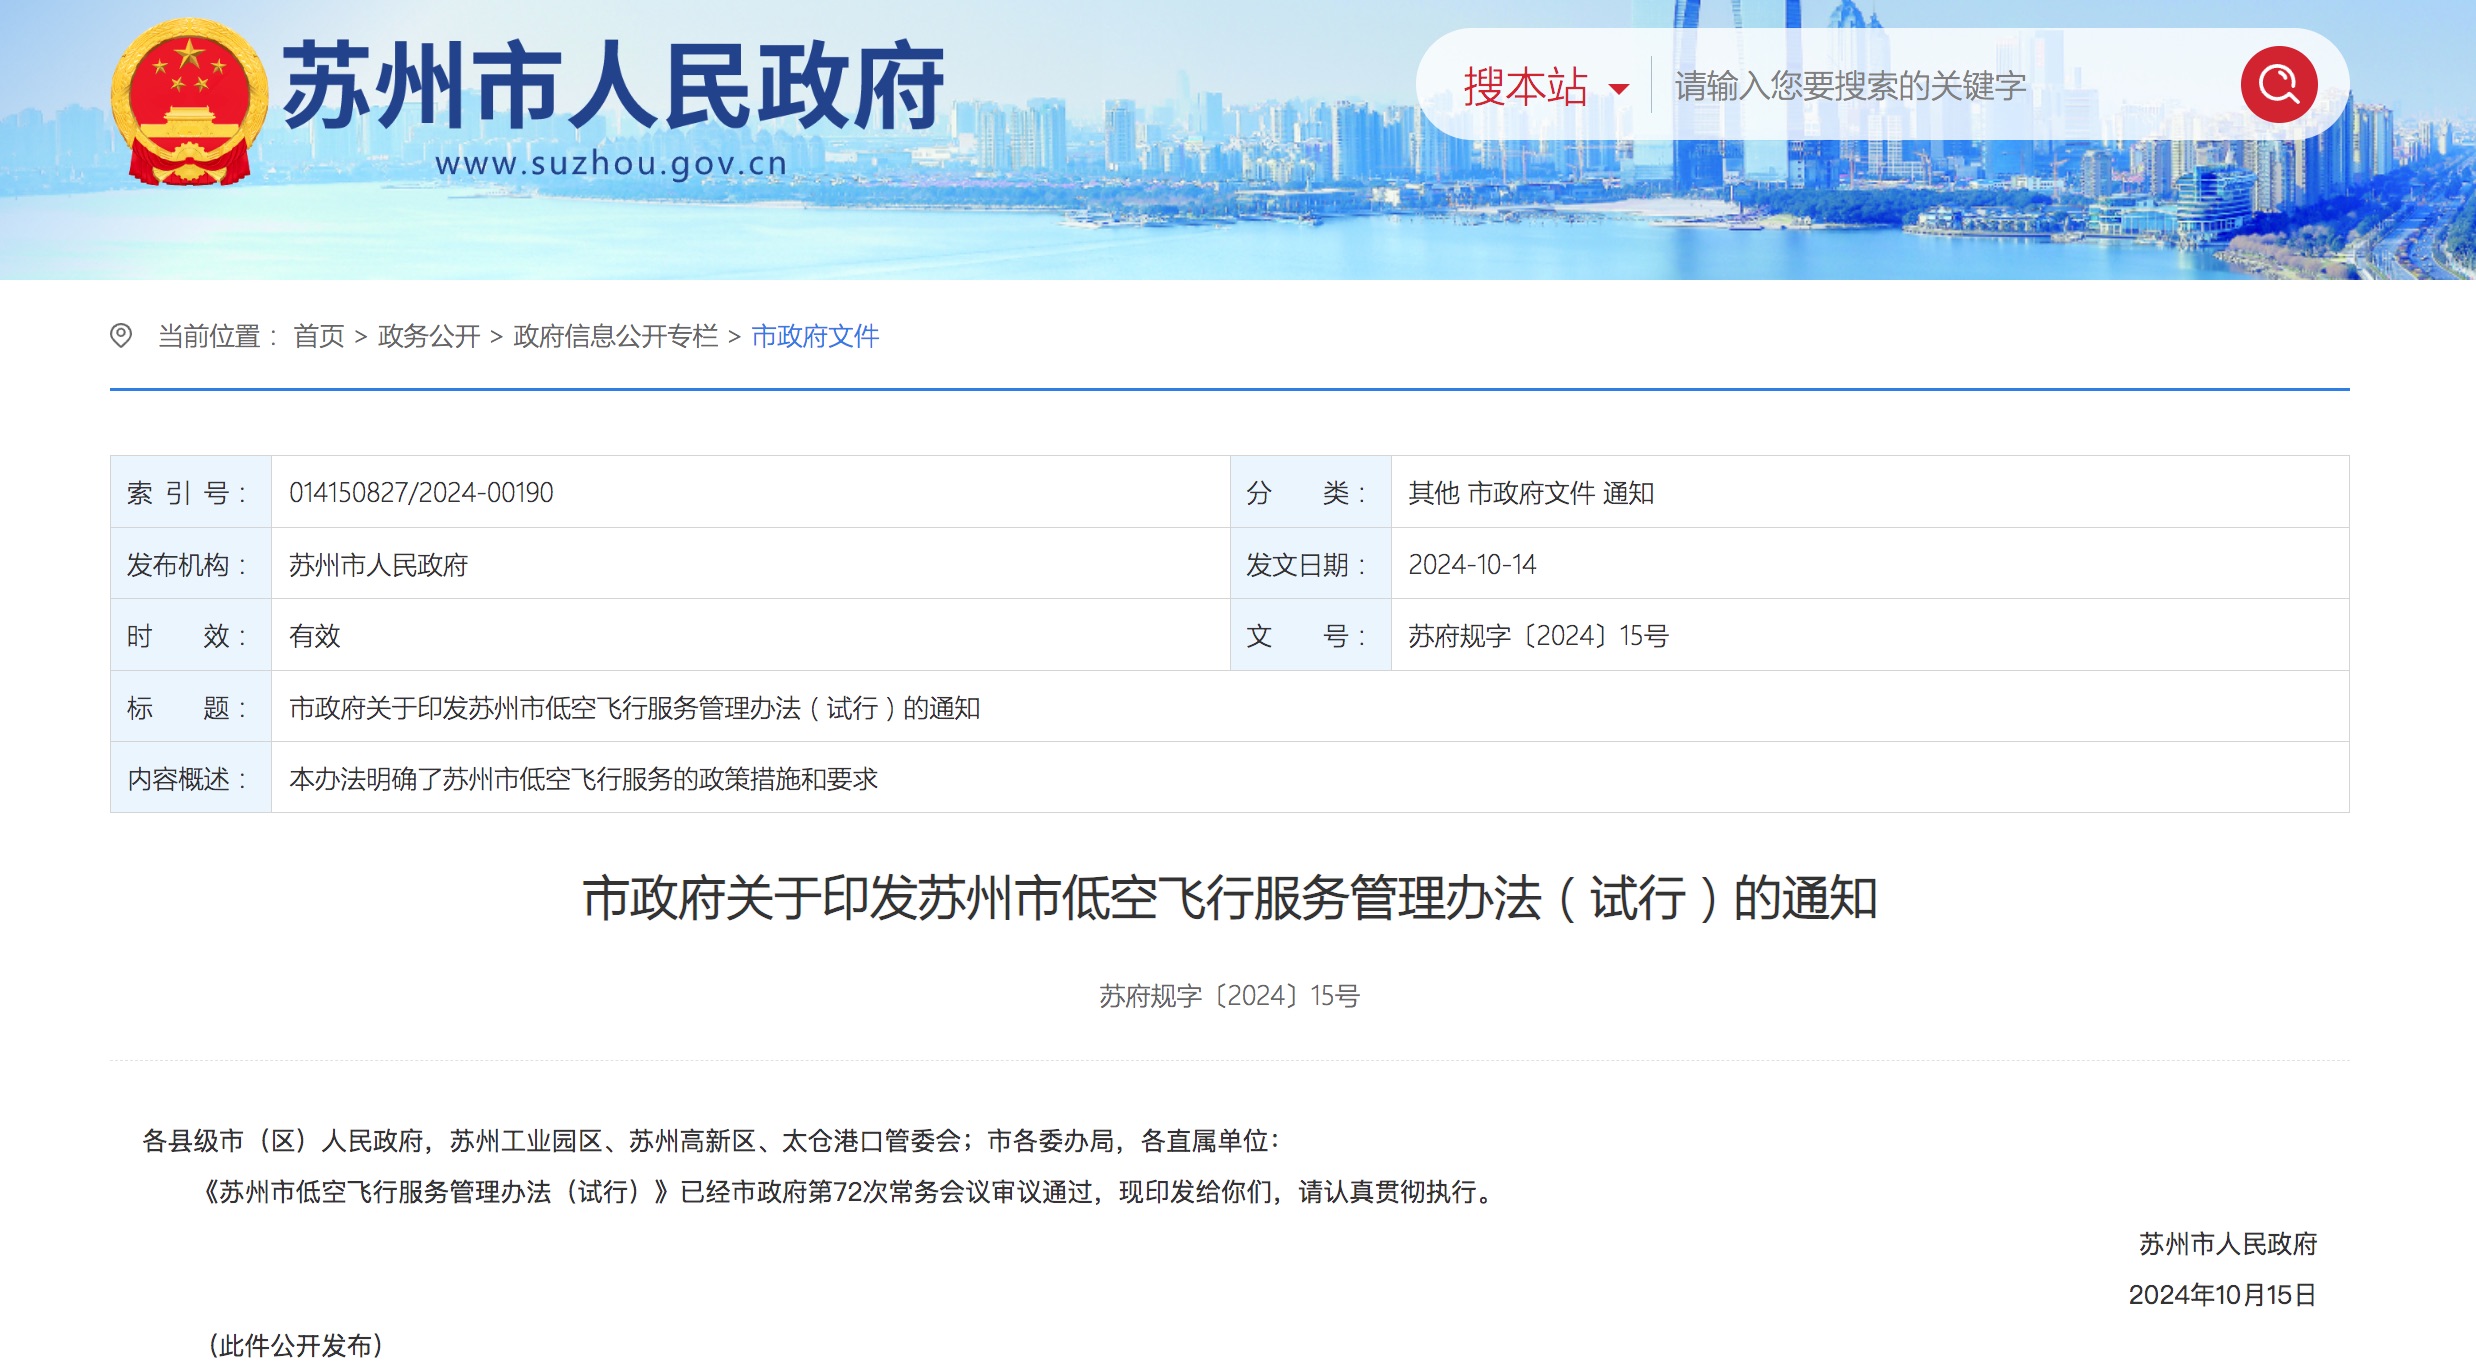Click the national emblem logo
2476x1368 pixels.
click(x=189, y=103)
